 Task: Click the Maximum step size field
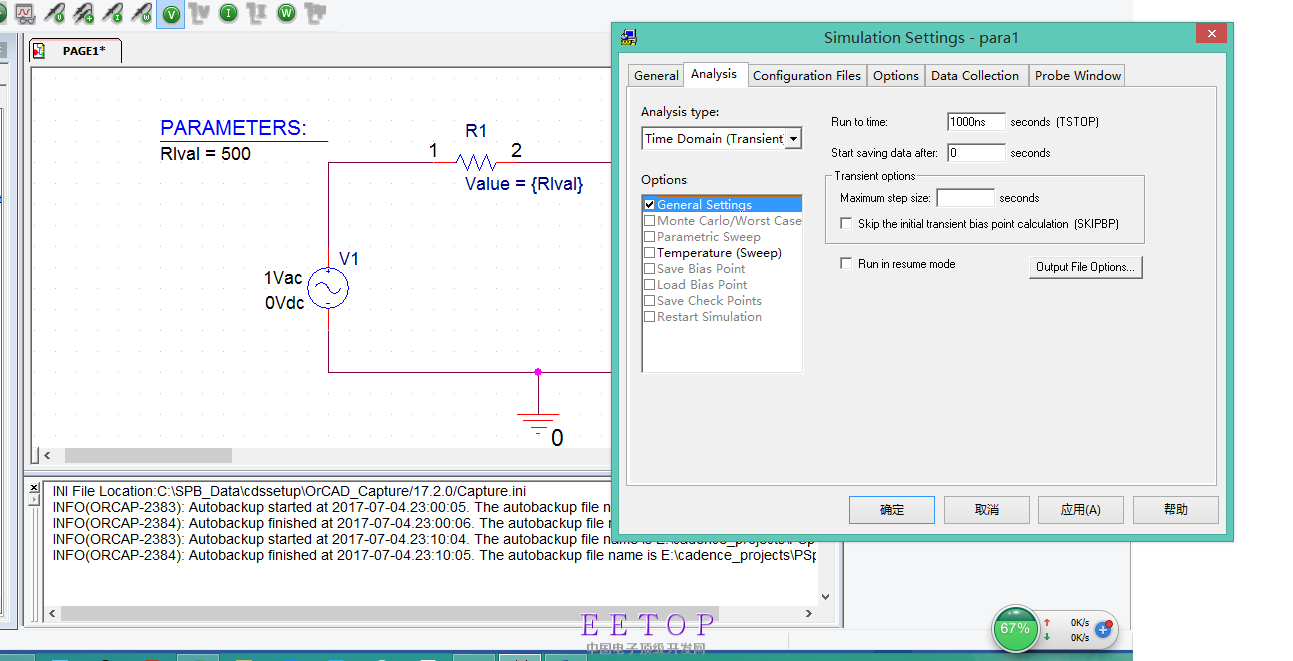pos(965,198)
